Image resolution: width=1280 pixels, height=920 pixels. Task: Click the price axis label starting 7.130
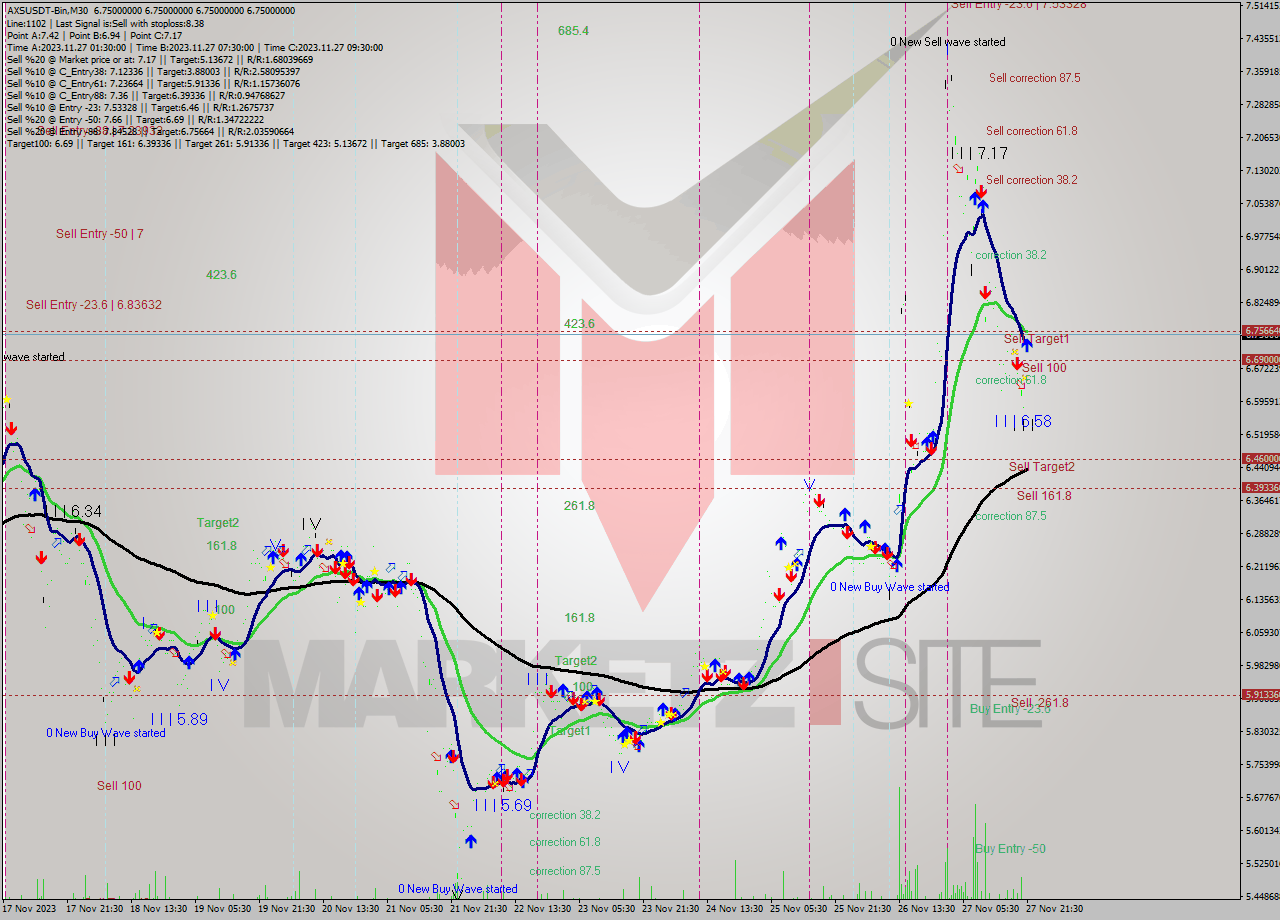pos(1262,171)
